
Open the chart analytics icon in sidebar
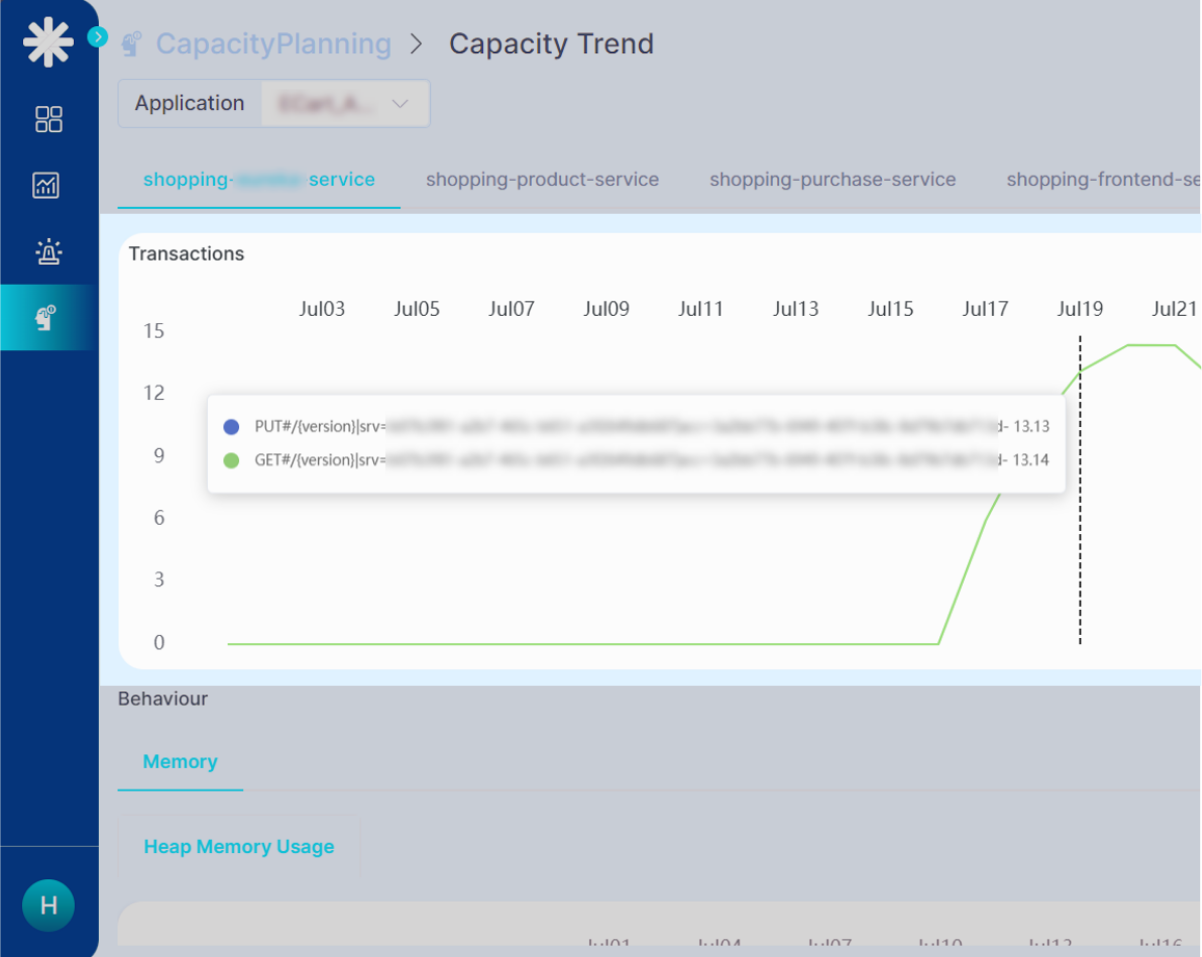click(48, 185)
